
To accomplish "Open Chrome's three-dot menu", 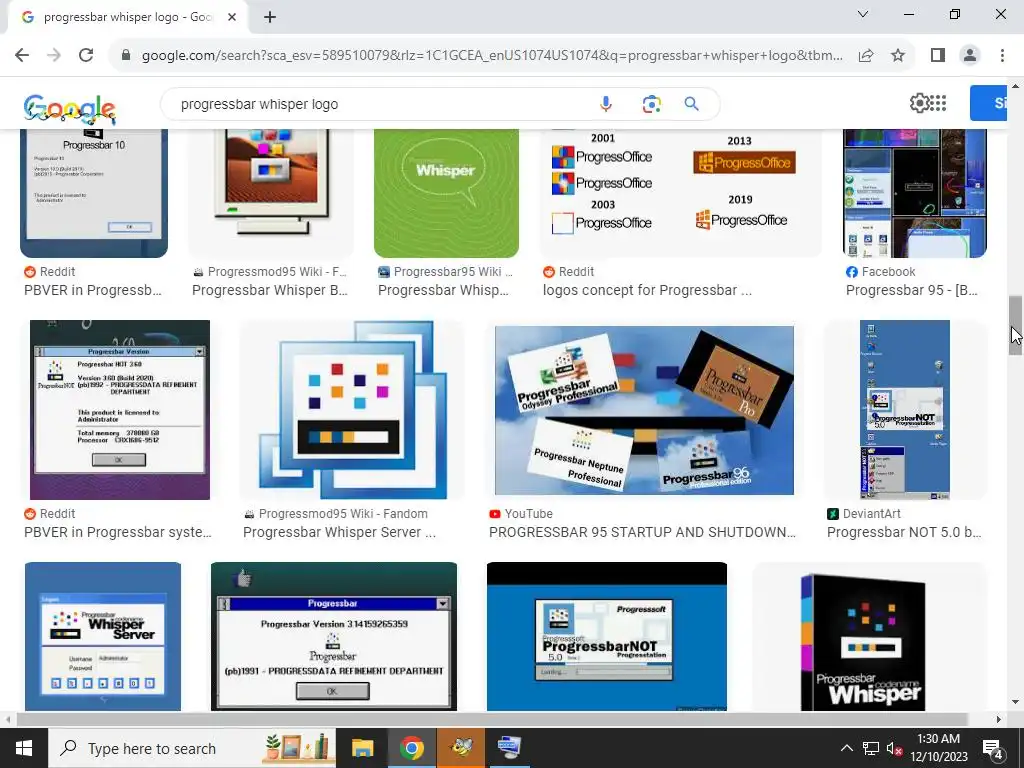I will (x=1002, y=56).
